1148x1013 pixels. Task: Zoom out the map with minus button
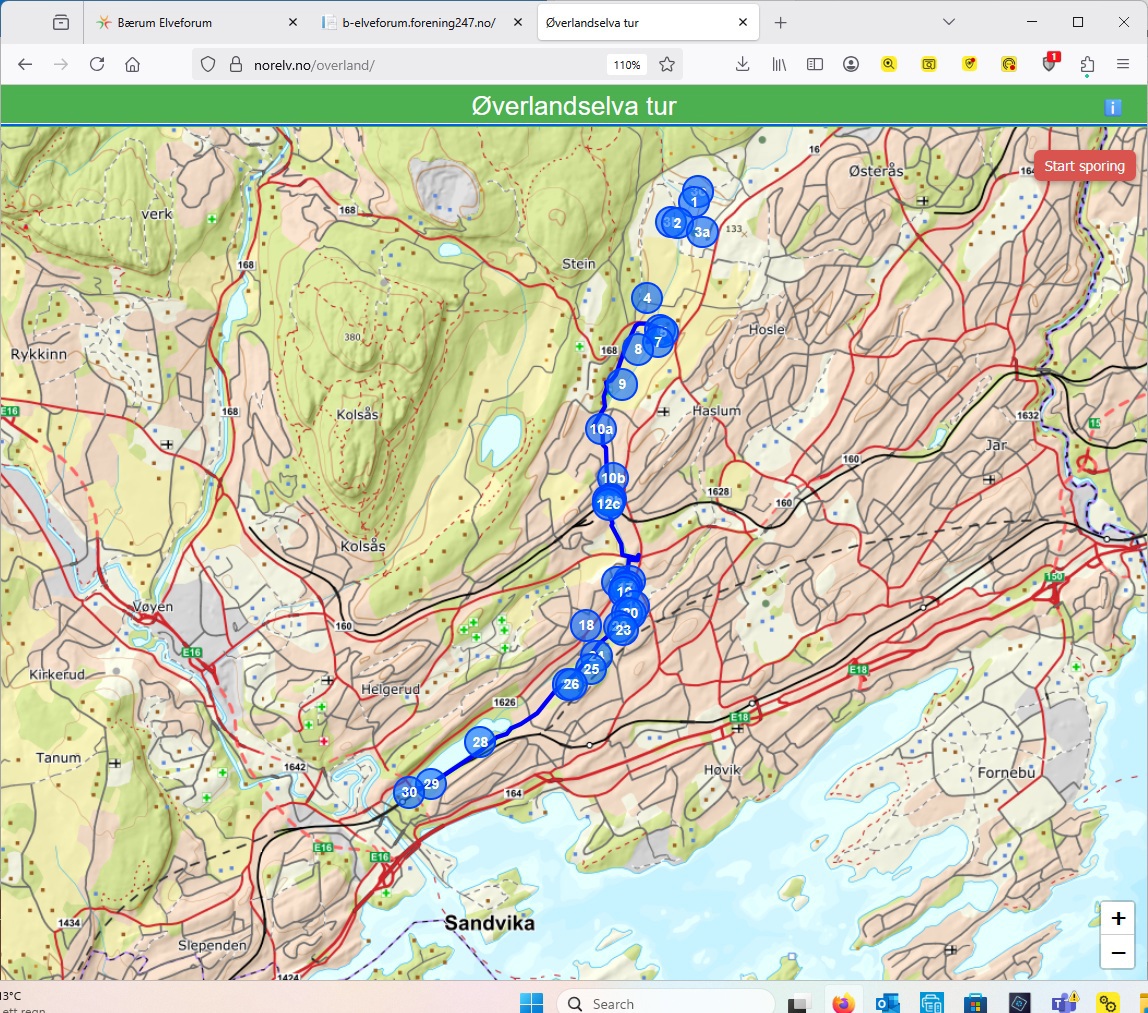[x=1117, y=955]
